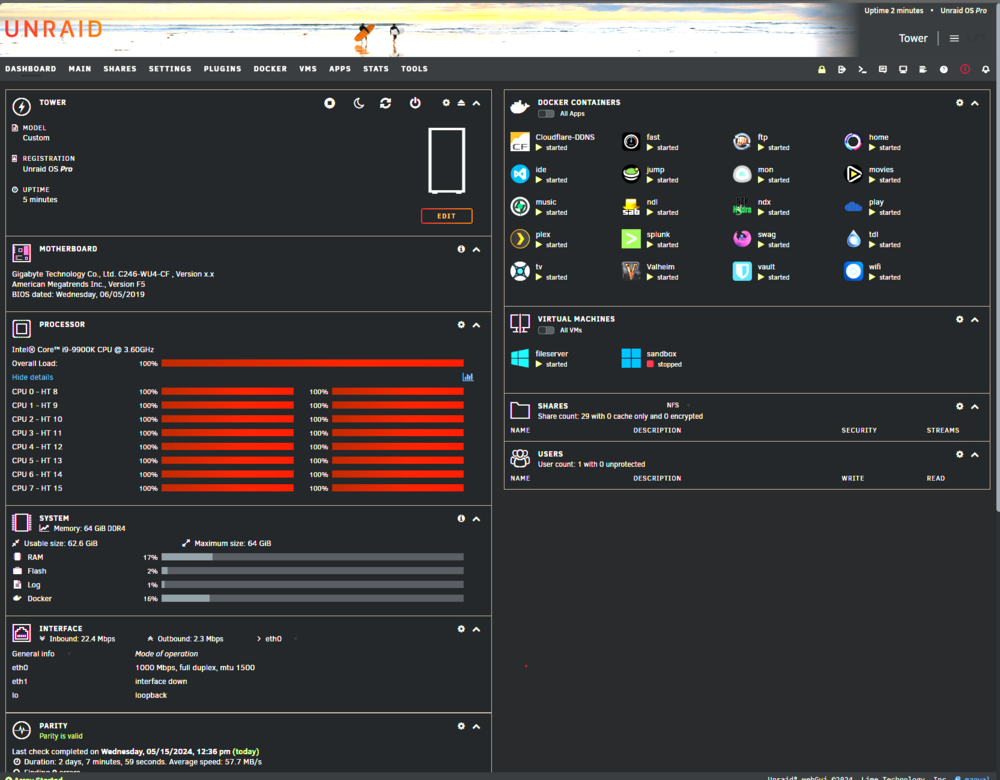Viewport: 1000px width, 780px height.
Task: Click the stop array icon in Tower panel
Action: tap(330, 103)
